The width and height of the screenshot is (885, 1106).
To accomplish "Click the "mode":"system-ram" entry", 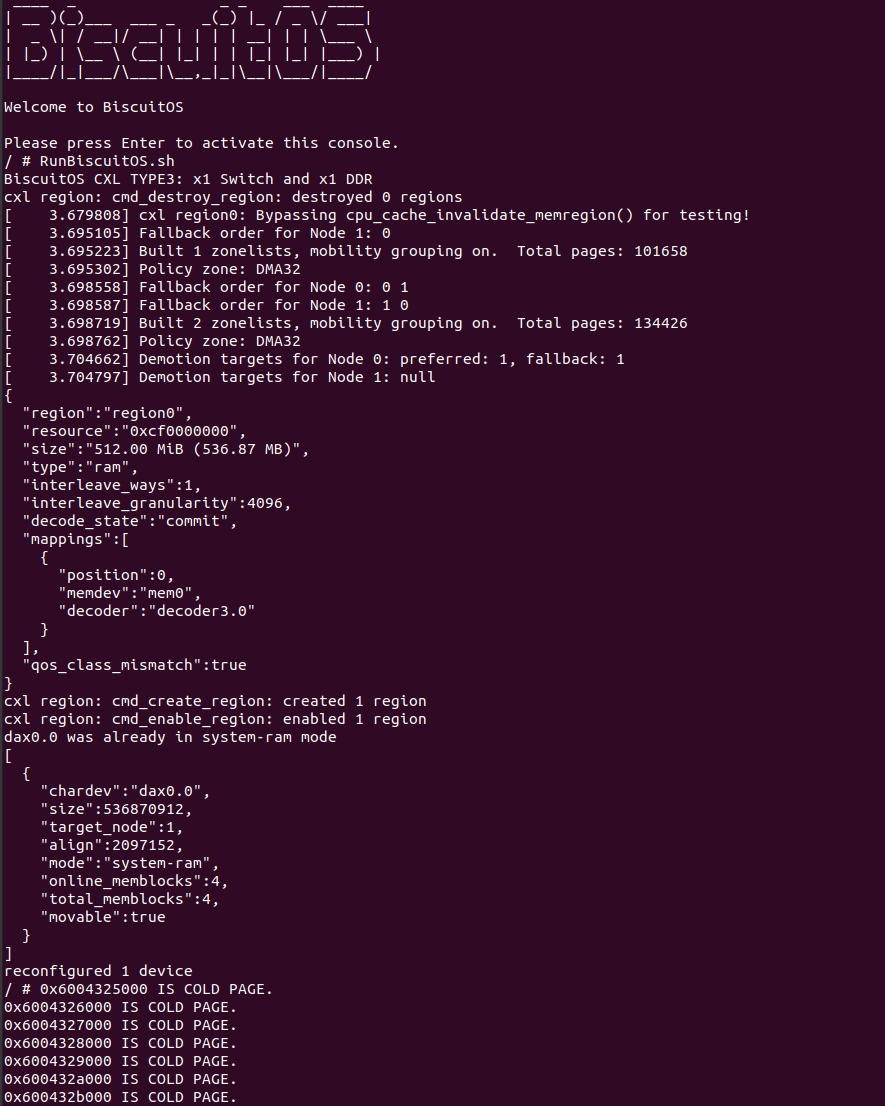I will coord(130,863).
